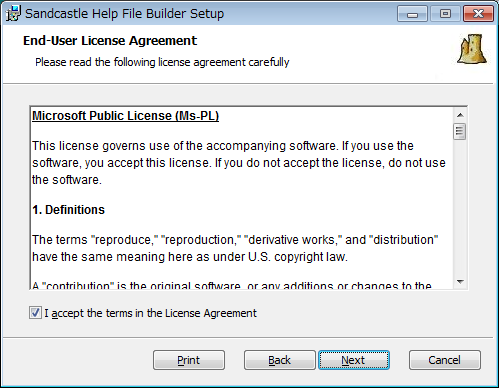
Task: Click the End-User License Agreement header text
Action: (x=110, y=41)
